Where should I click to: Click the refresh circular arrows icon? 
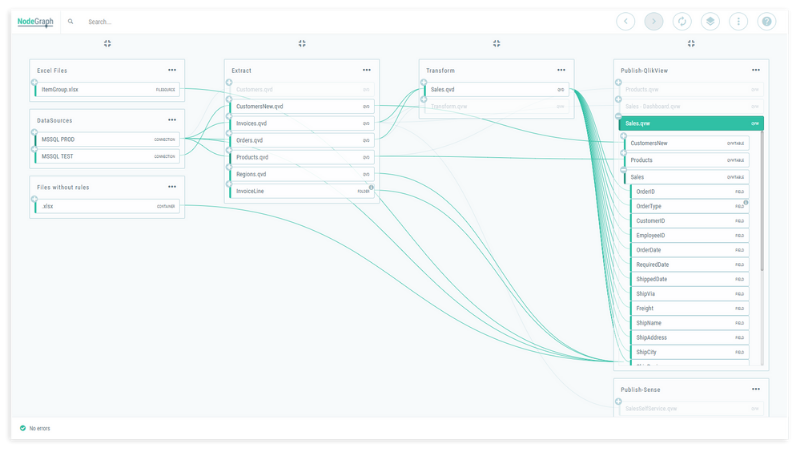tap(682, 21)
